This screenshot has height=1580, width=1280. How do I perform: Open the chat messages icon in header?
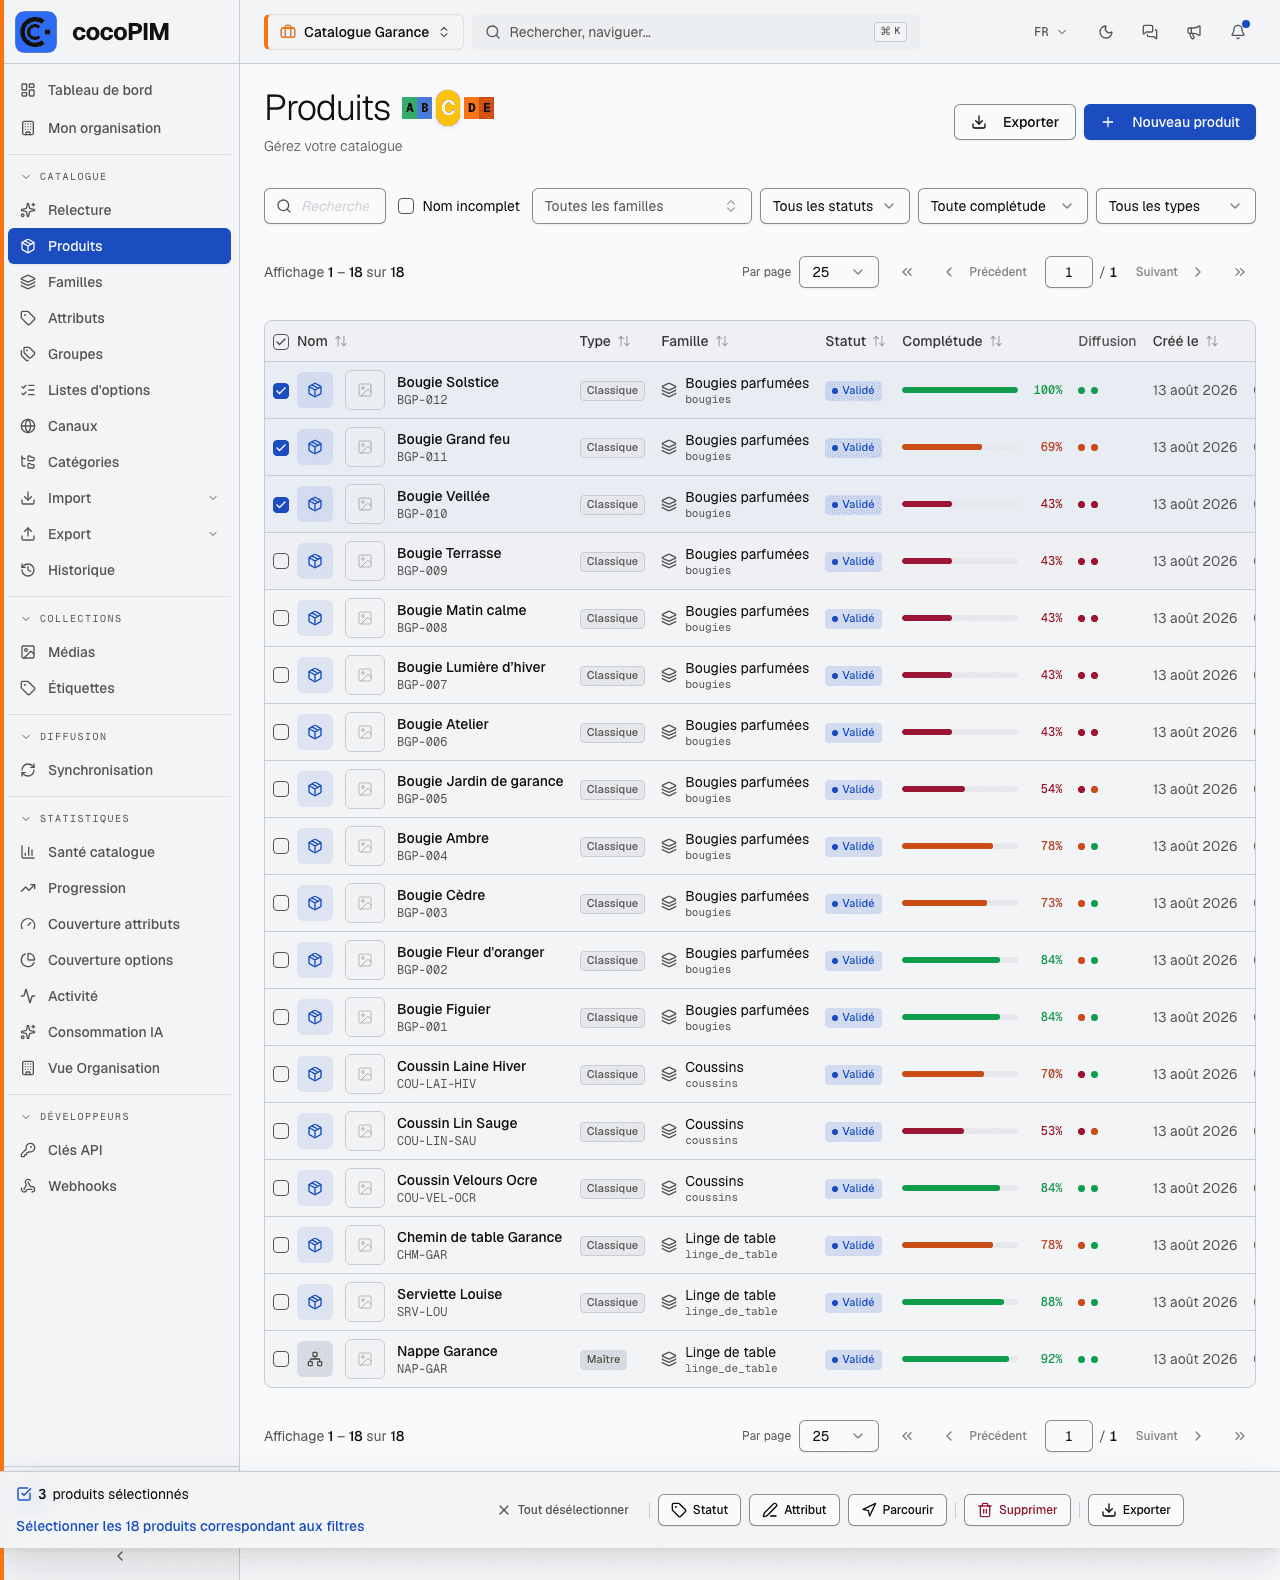click(x=1150, y=32)
